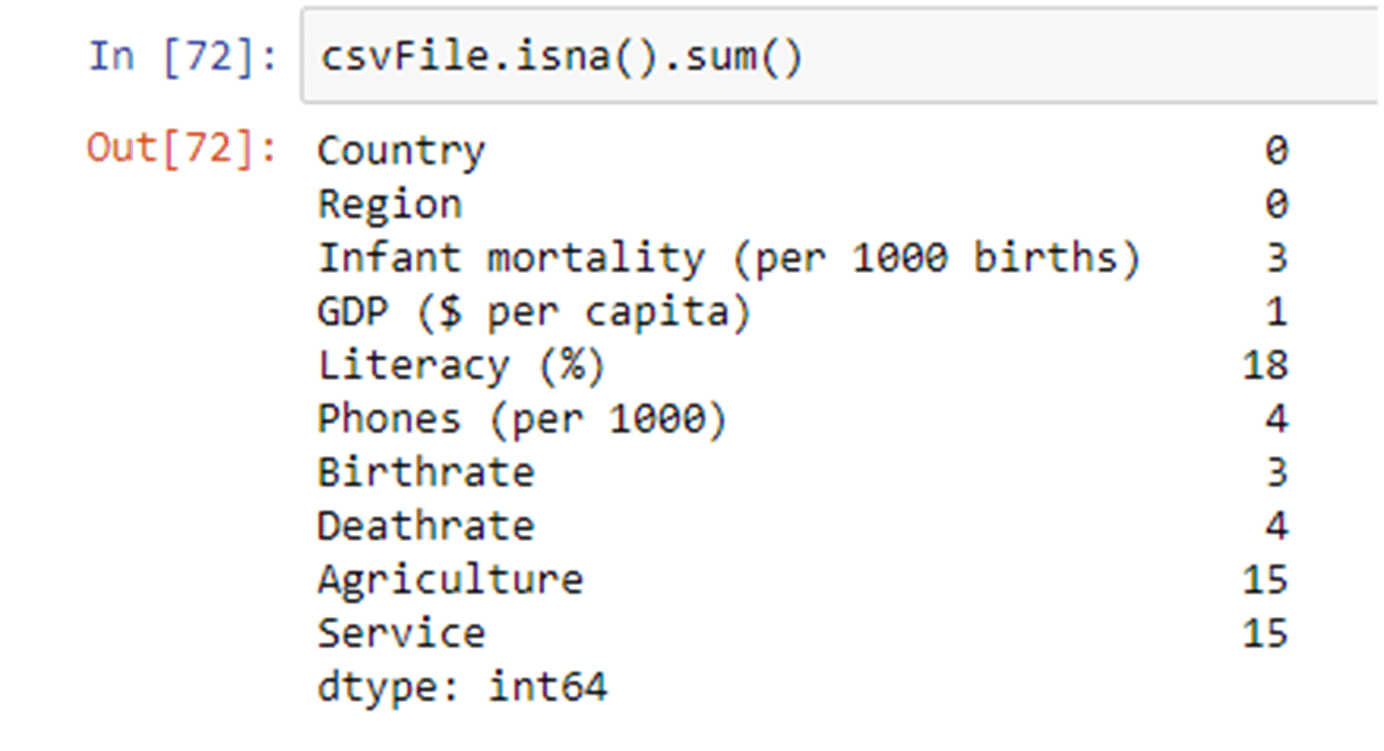Select the GDP ($ per capita) label
This screenshot has width=1384, height=751.
click(x=534, y=313)
